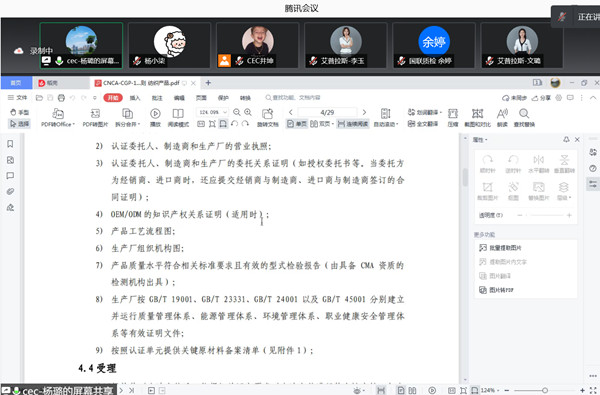Image resolution: width=600 pixels, height=395 pixels.
Task: Switch to the 页面 ribbon tab
Action: [201, 98]
